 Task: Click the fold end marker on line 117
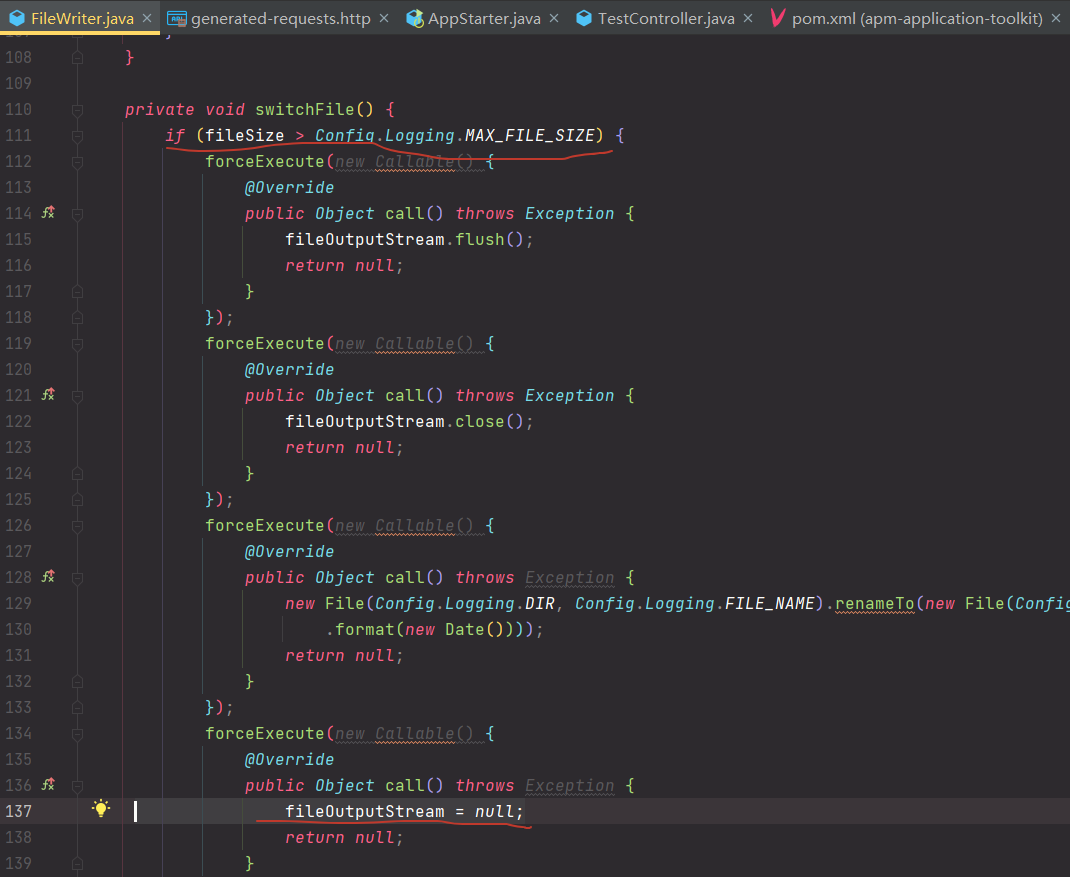pyautogui.click(x=77, y=292)
